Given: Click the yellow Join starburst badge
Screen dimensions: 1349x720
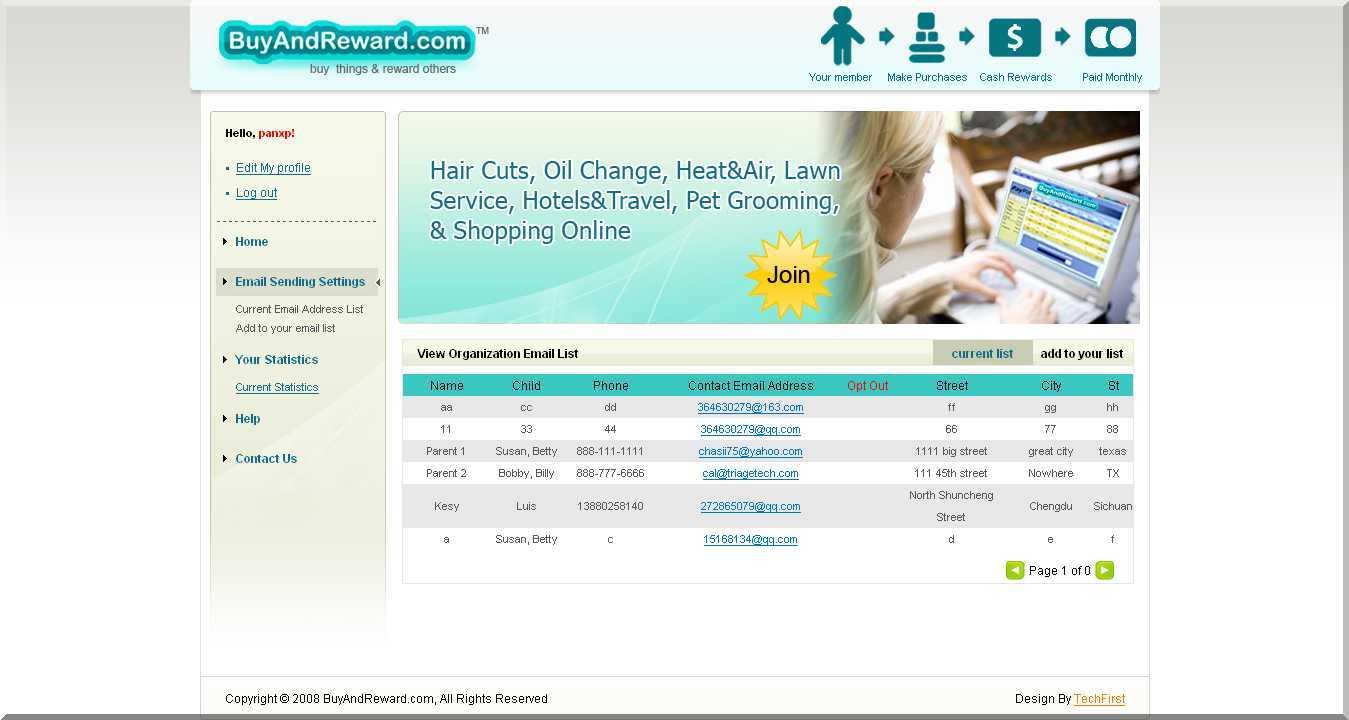Looking at the screenshot, I should pos(789,274).
